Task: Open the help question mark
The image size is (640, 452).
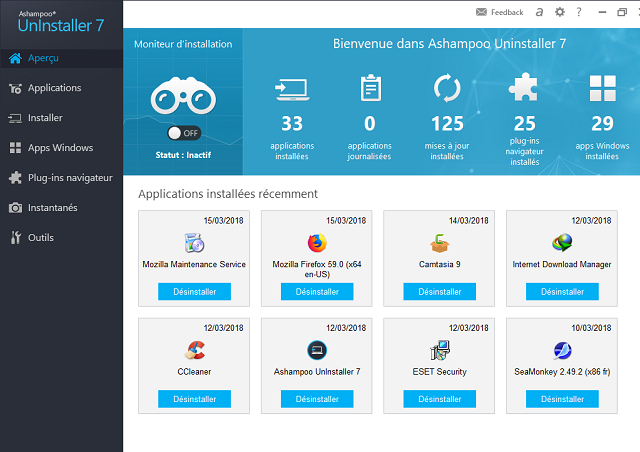Action: [x=579, y=12]
